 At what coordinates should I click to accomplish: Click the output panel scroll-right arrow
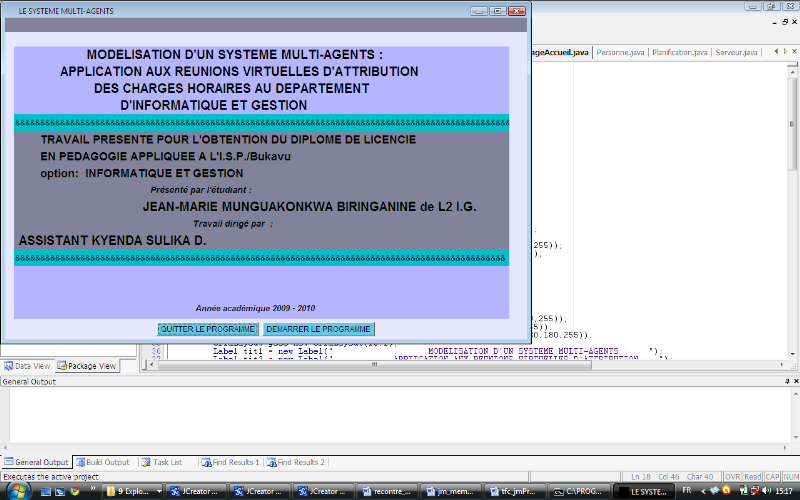[785, 447]
